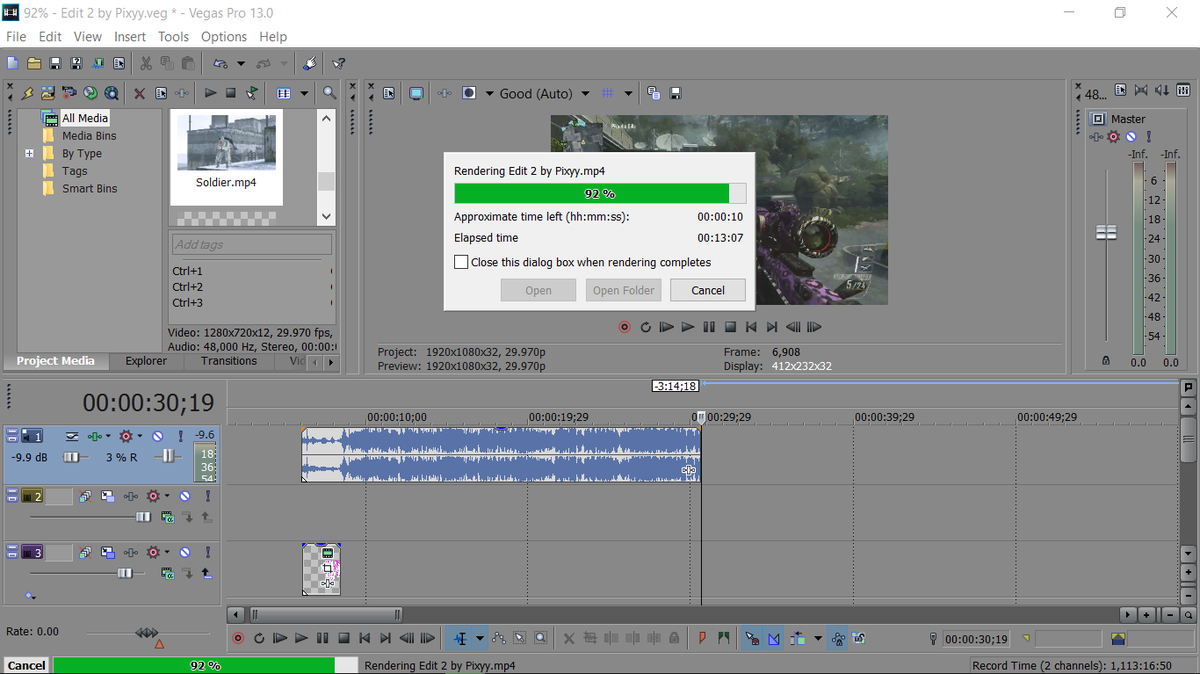Open the Tools menu

pyautogui.click(x=173, y=36)
